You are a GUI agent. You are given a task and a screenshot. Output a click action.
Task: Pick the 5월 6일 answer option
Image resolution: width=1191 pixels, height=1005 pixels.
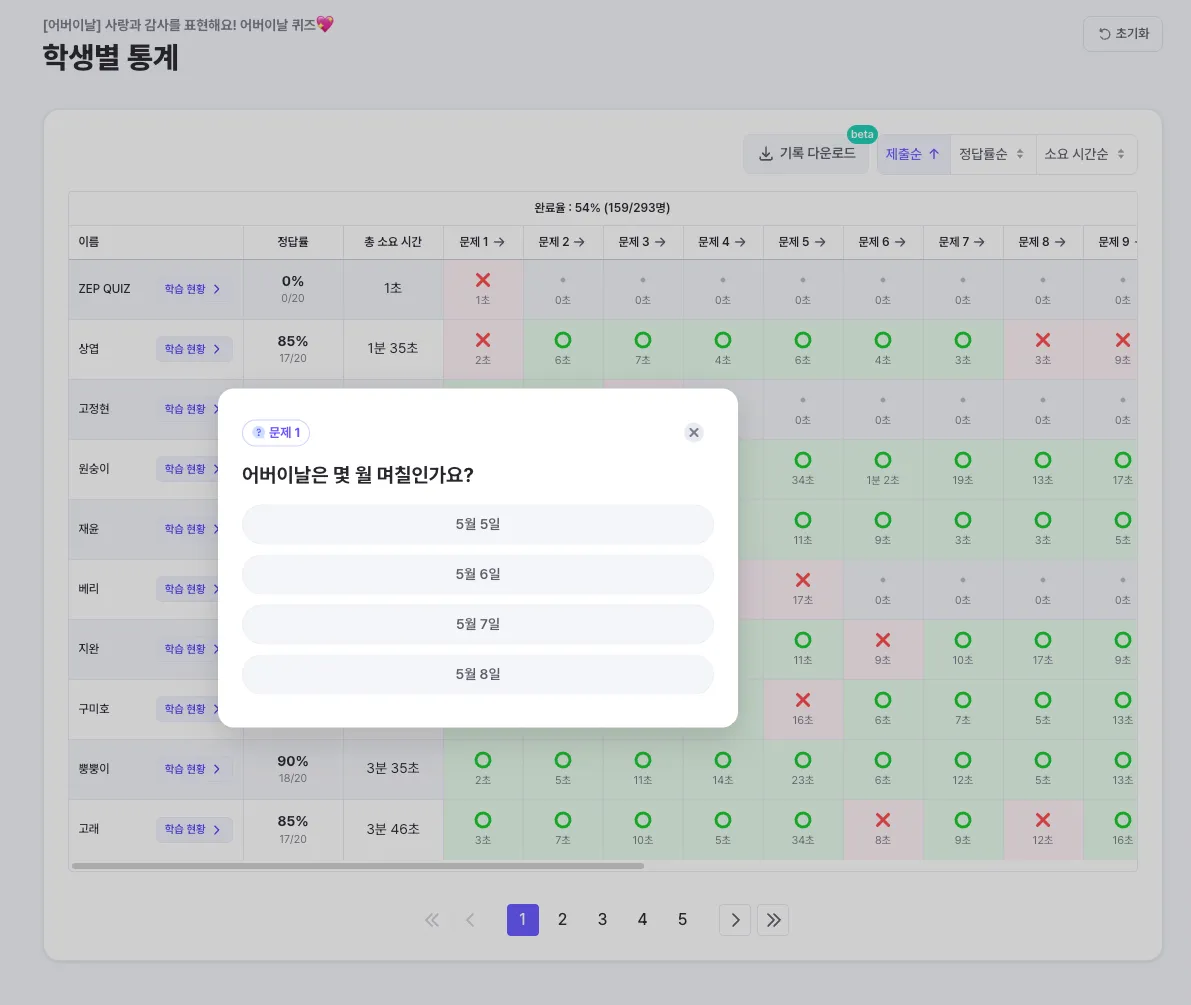coord(478,574)
